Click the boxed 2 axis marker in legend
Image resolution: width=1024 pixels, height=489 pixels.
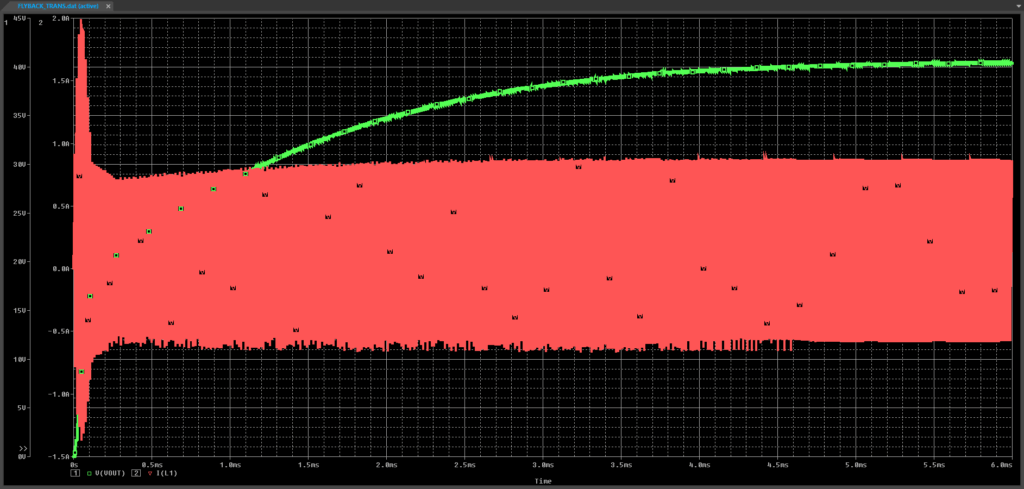[136, 472]
